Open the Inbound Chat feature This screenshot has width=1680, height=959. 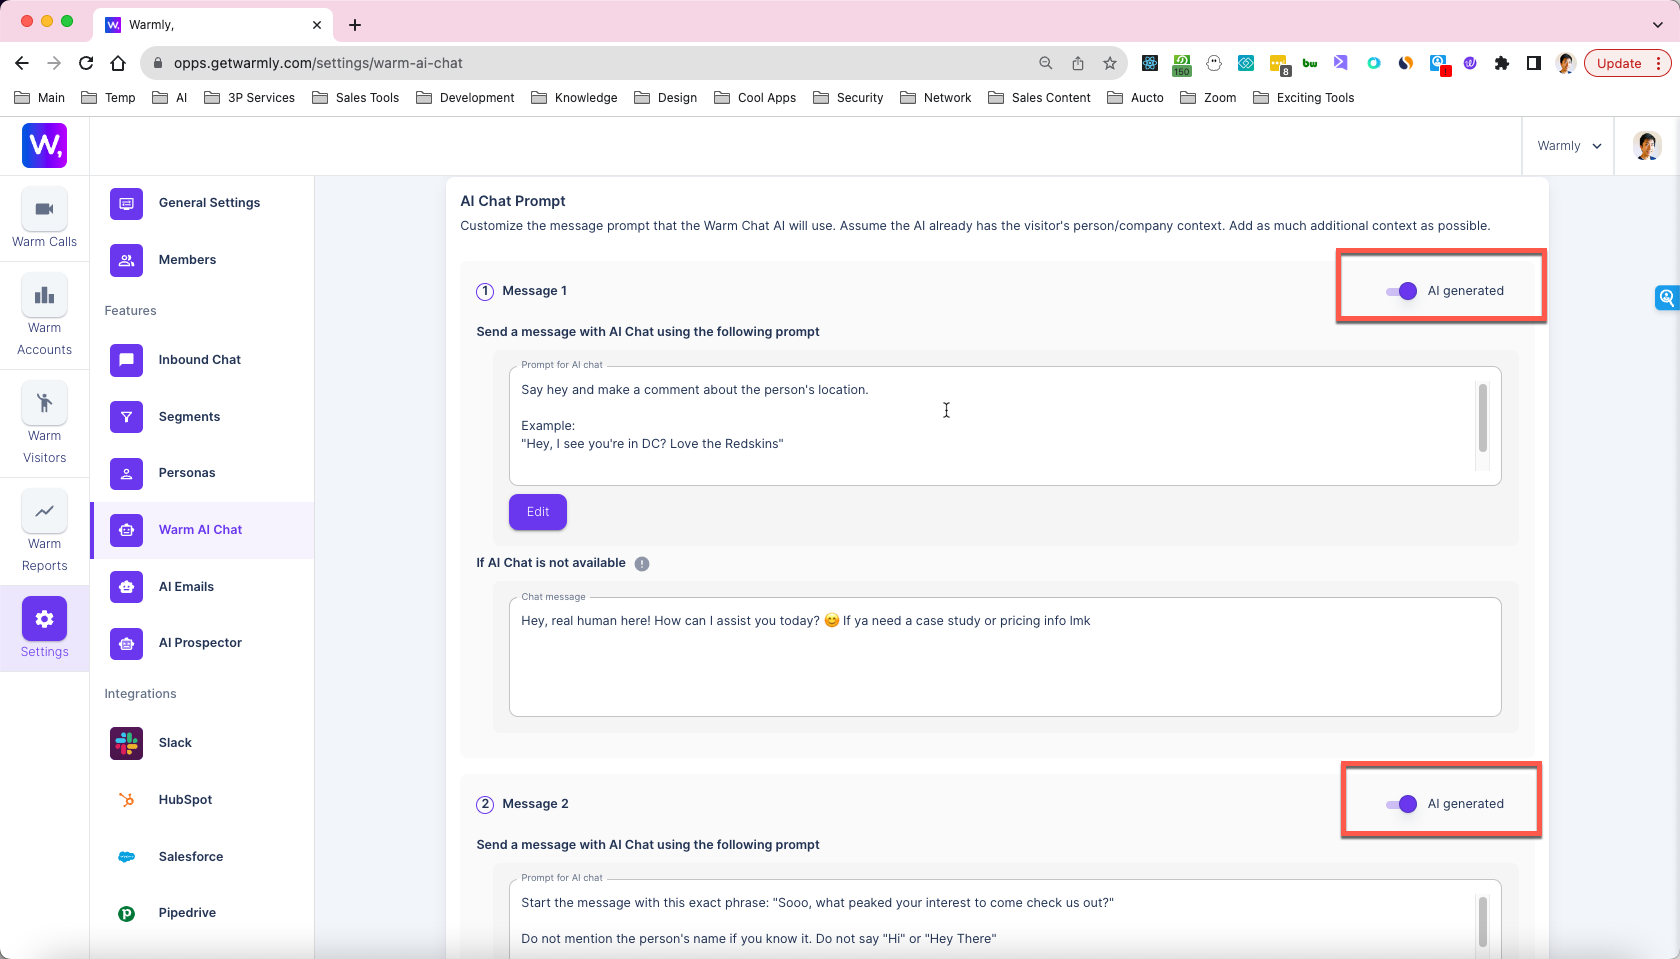coord(199,360)
